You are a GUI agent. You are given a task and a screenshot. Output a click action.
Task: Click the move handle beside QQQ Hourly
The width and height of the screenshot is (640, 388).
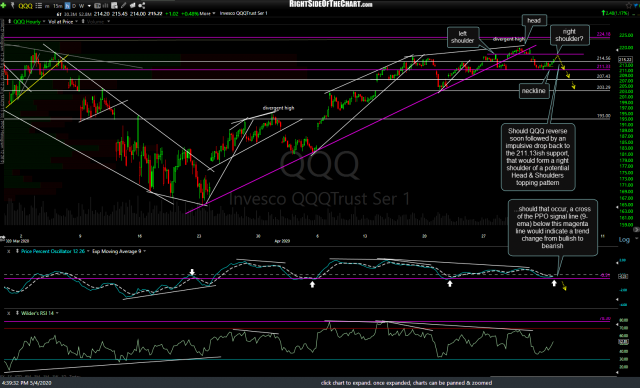pyautogui.click(x=10, y=22)
